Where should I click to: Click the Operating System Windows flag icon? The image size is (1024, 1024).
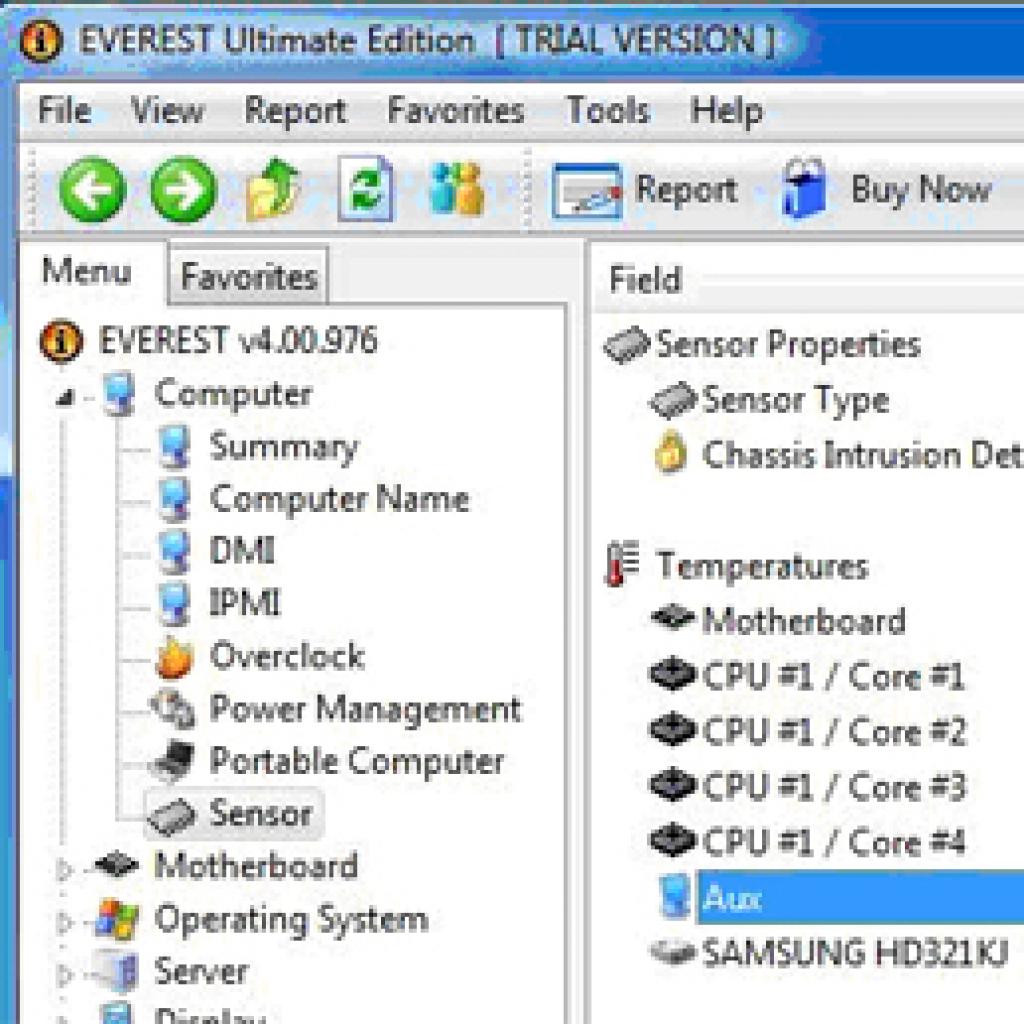(x=118, y=920)
